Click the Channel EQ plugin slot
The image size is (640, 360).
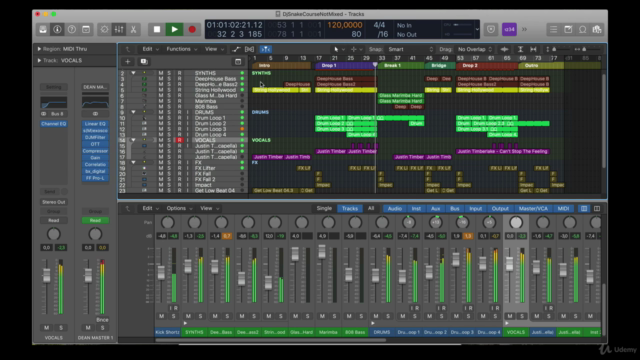[x=53, y=124]
